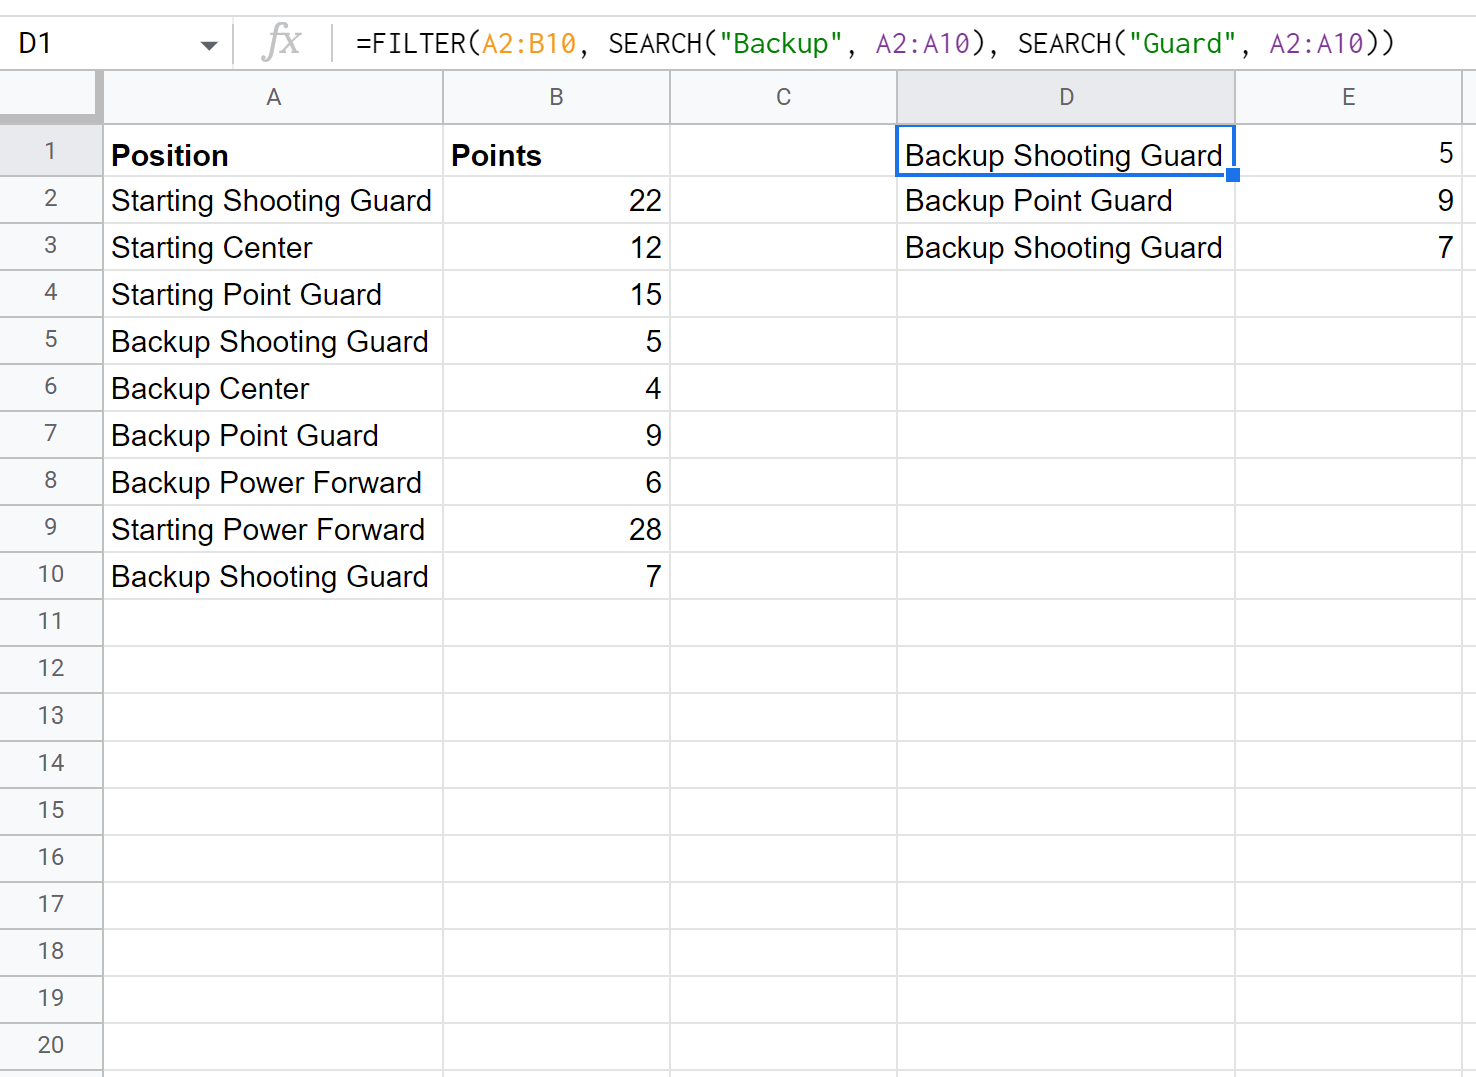Image resolution: width=1476 pixels, height=1077 pixels.
Task: Click Backup Shooting Guard in cell D3
Action: pyautogui.click(x=1066, y=247)
